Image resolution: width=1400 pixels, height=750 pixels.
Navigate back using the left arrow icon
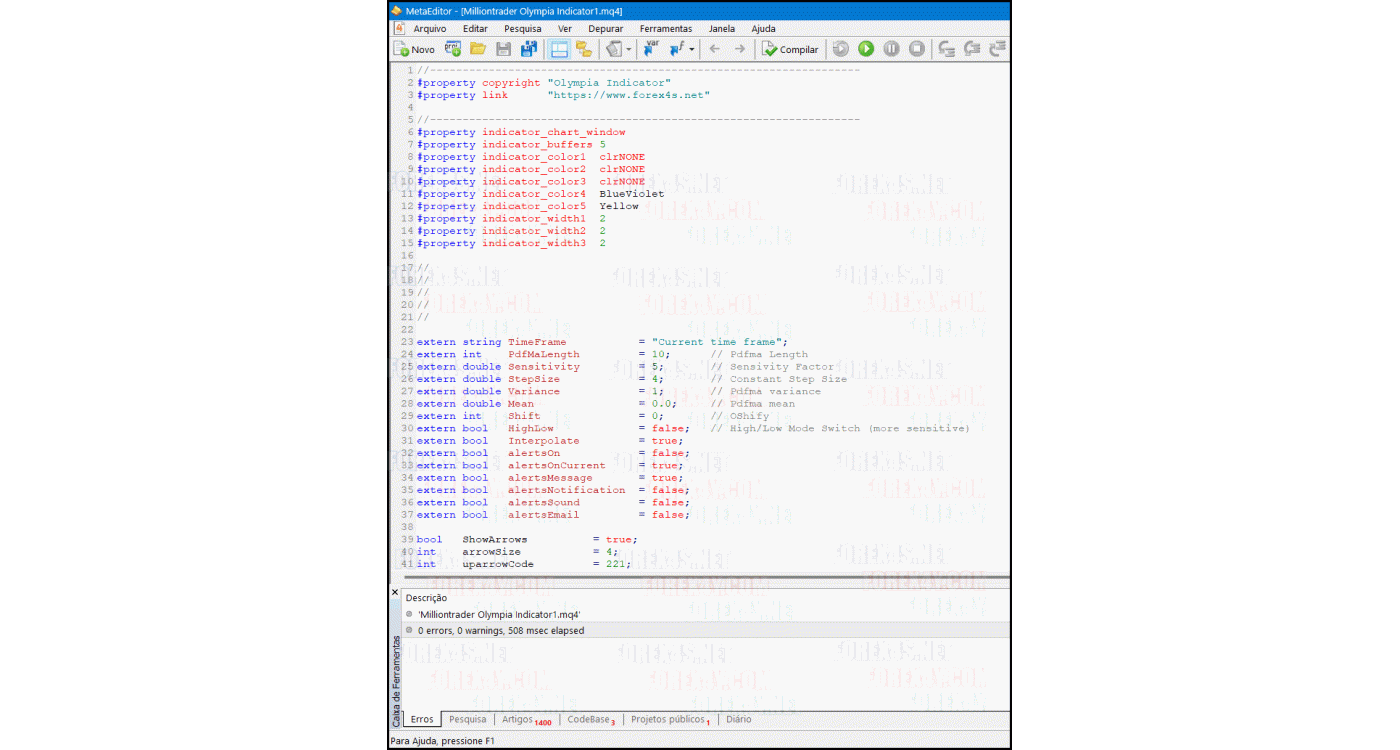[x=715, y=49]
